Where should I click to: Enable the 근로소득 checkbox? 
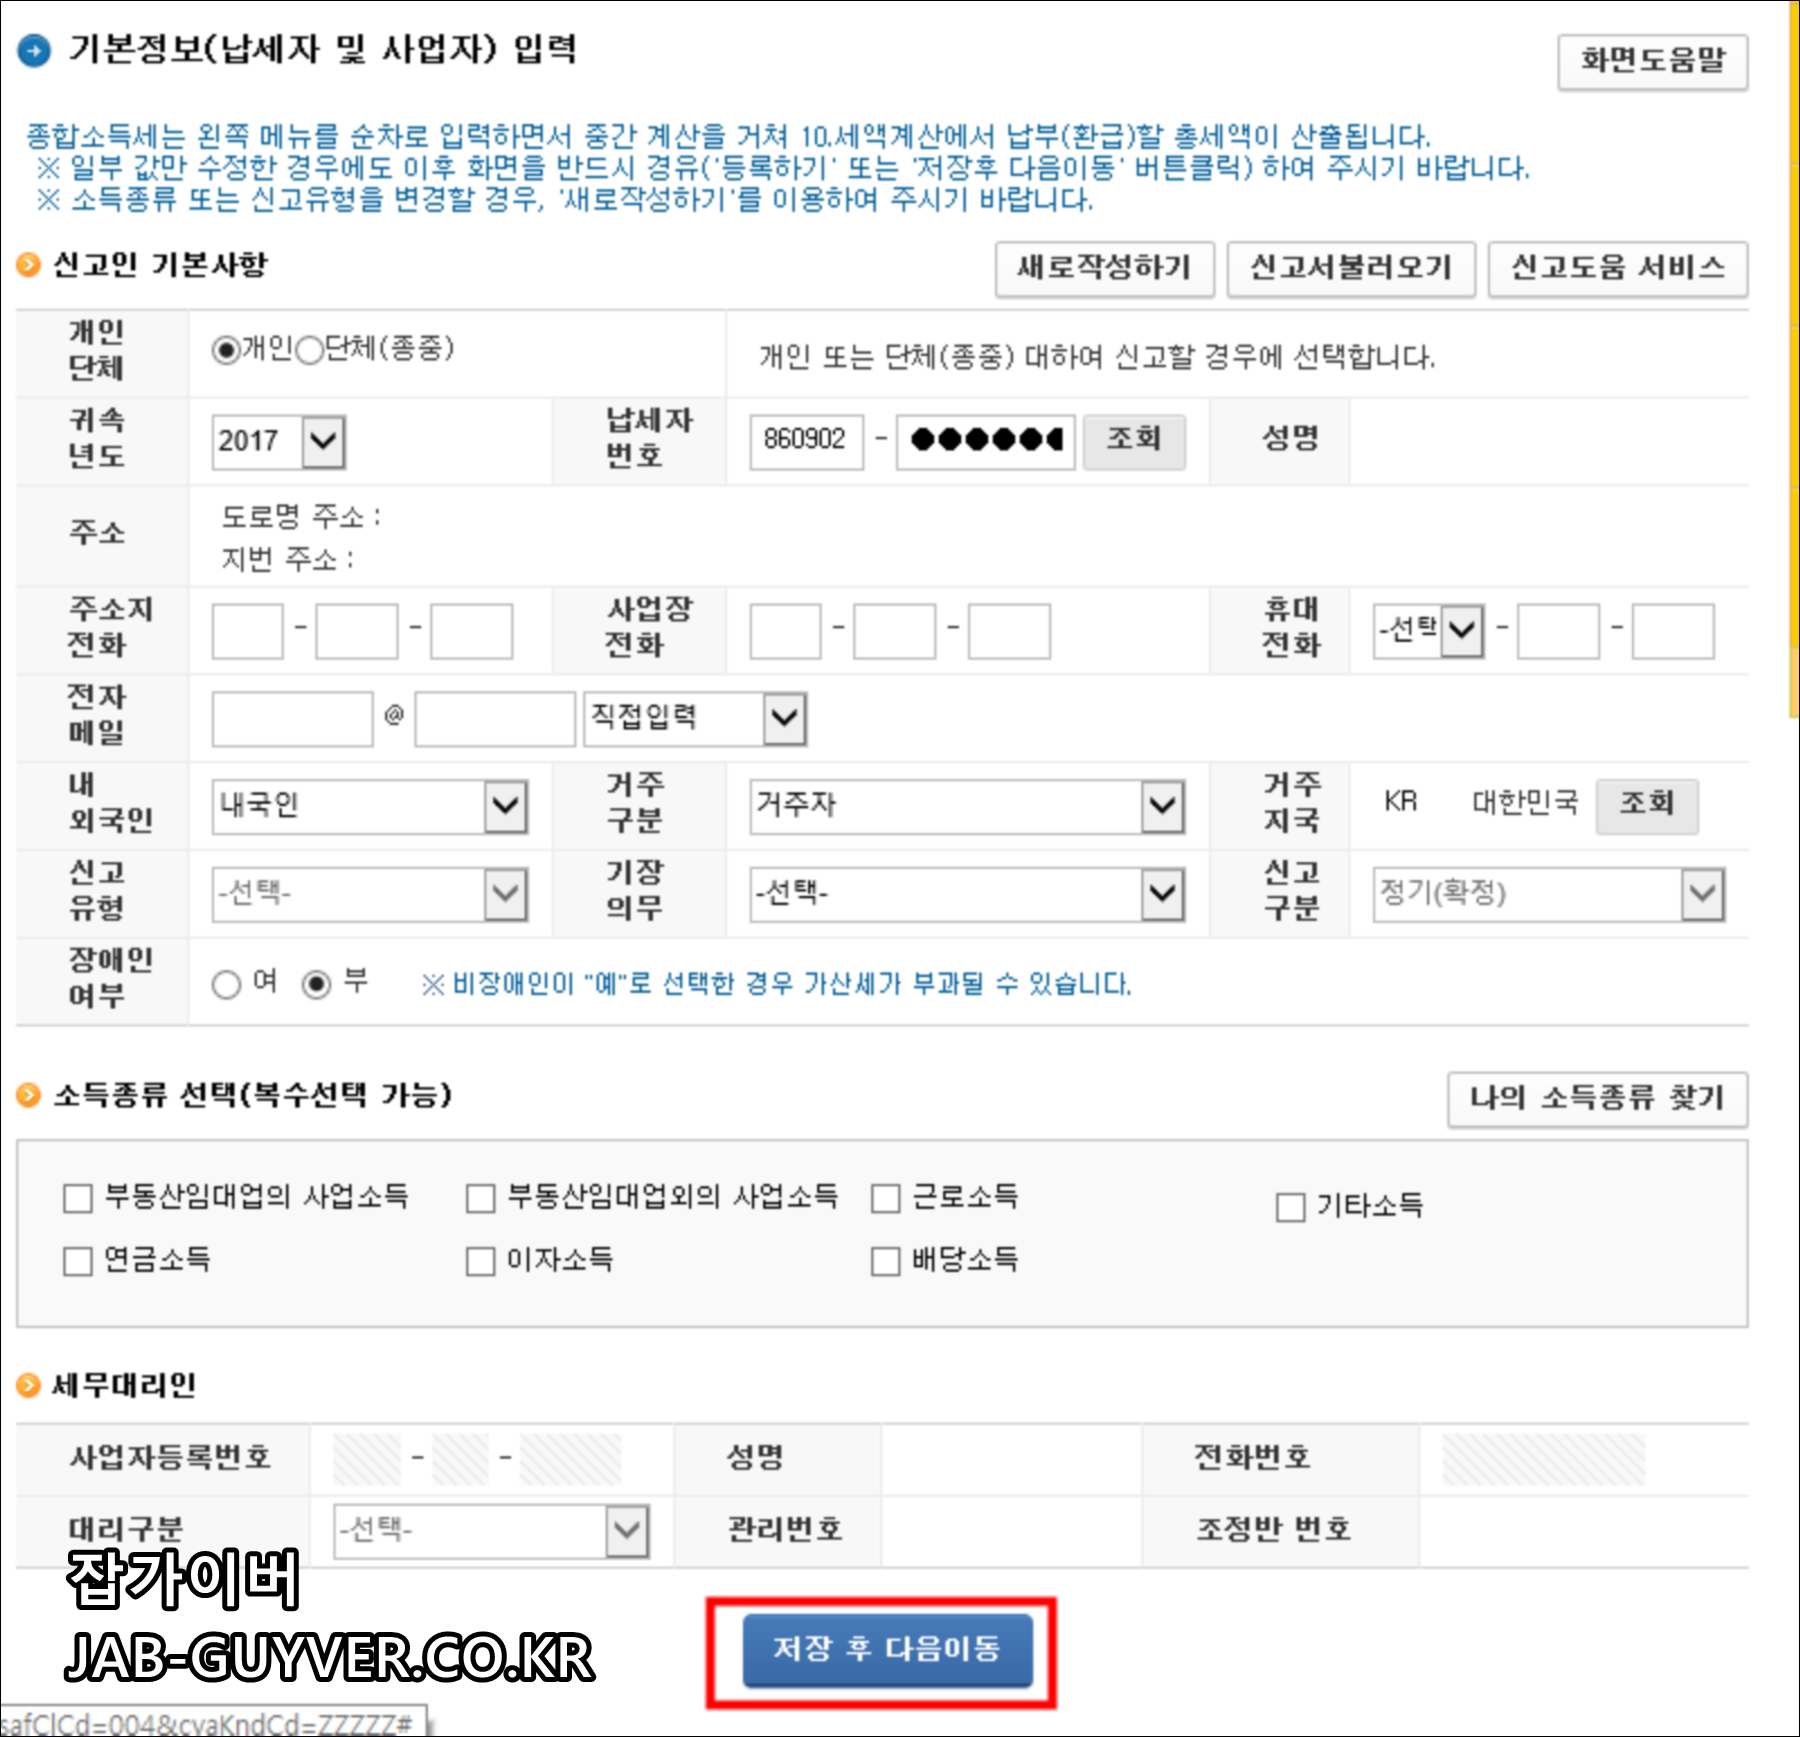(884, 1198)
